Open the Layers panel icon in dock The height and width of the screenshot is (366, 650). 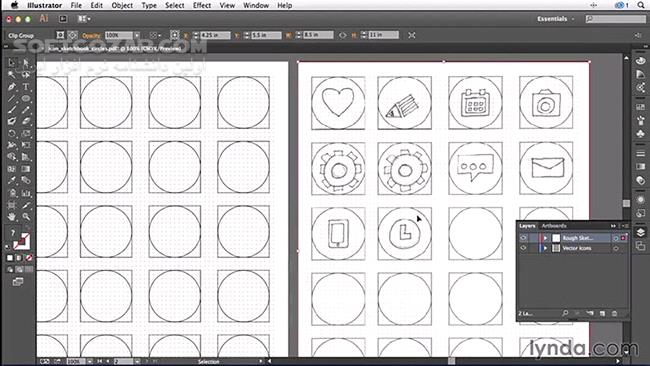(640, 232)
